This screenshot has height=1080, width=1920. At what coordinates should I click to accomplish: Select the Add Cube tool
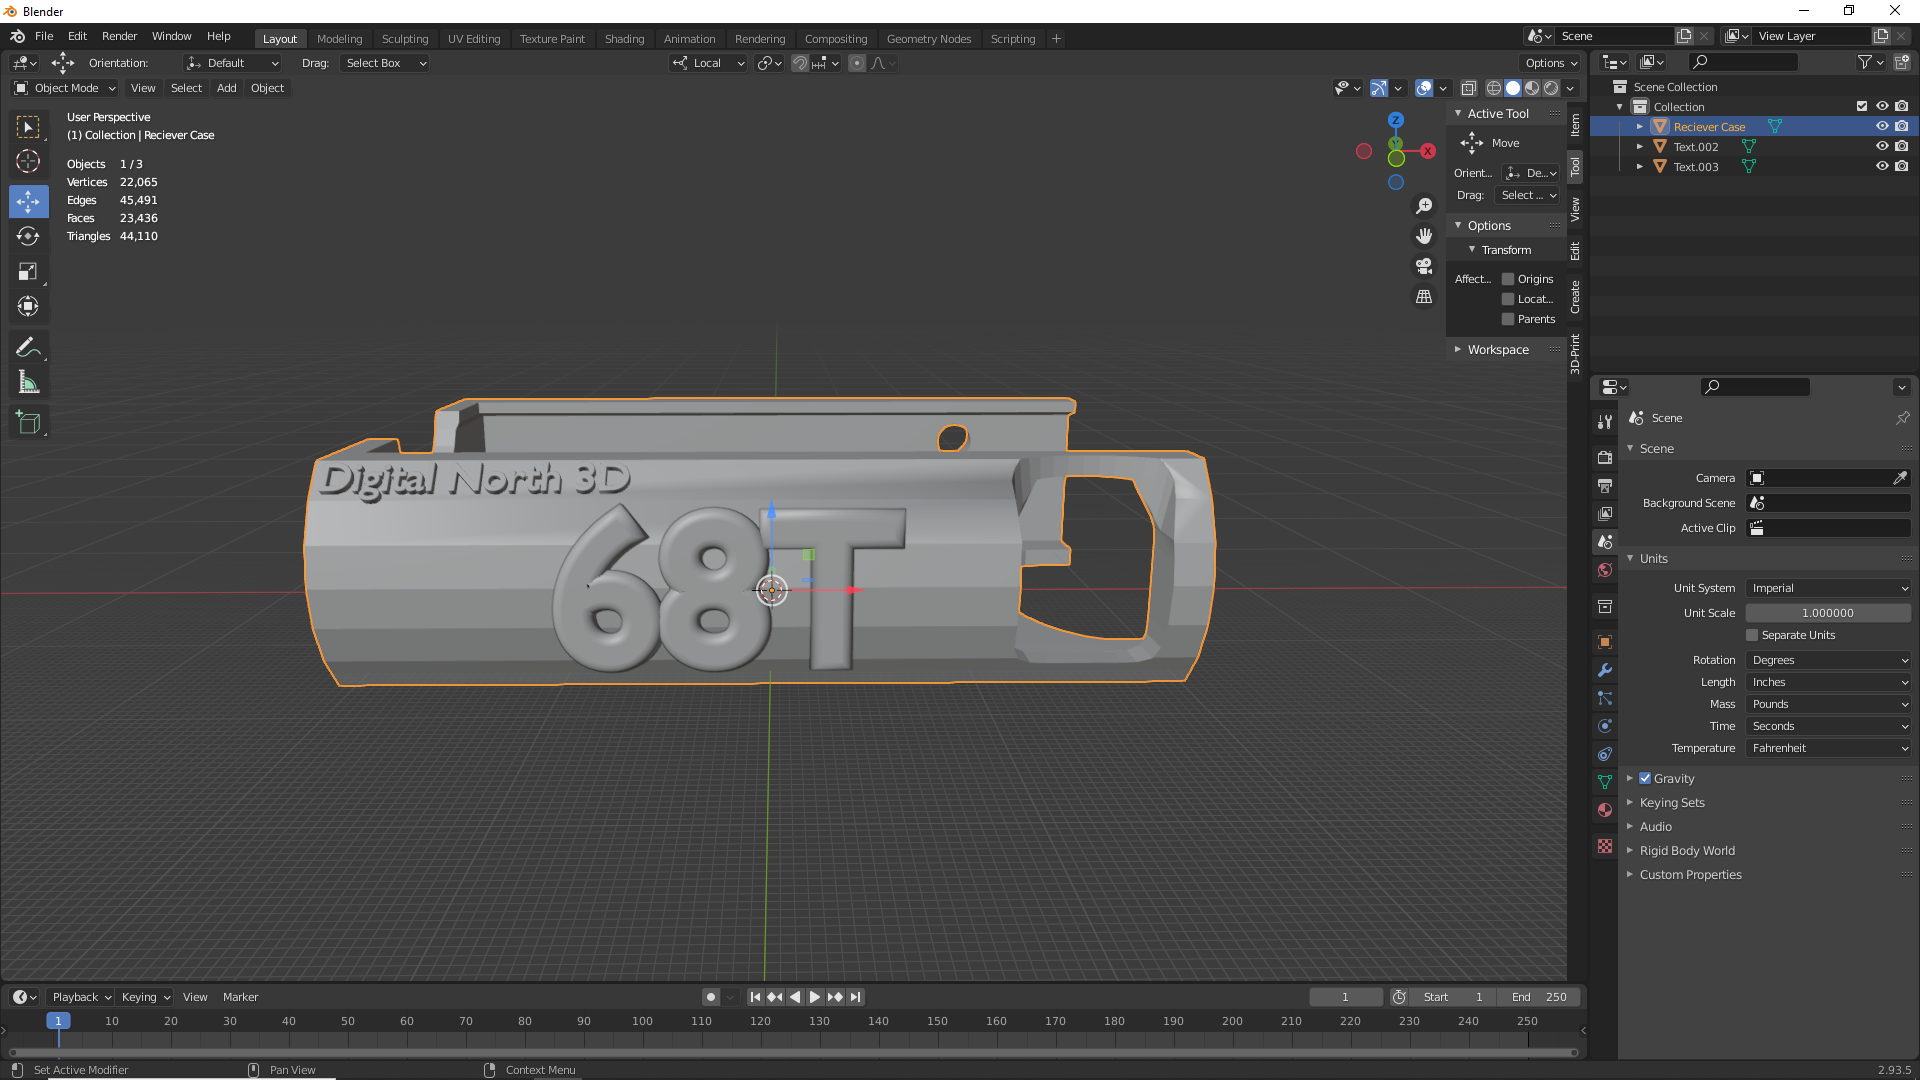[x=28, y=423]
